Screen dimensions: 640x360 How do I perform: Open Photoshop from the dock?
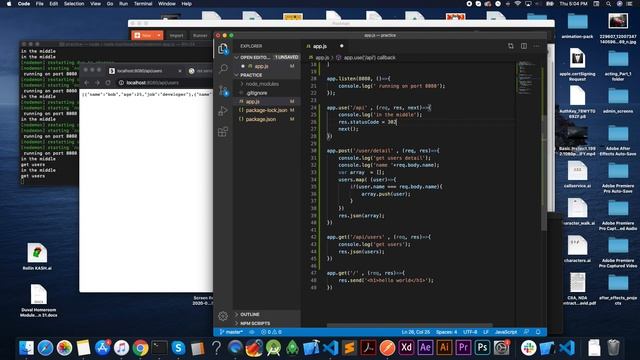pyautogui.click(x=482, y=348)
